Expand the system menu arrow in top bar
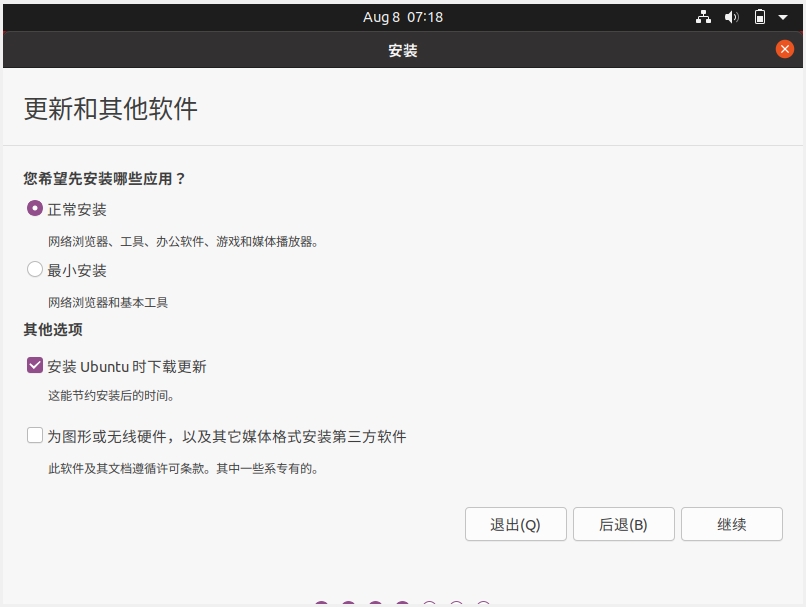The height and width of the screenshot is (607, 806). tap(783, 17)
